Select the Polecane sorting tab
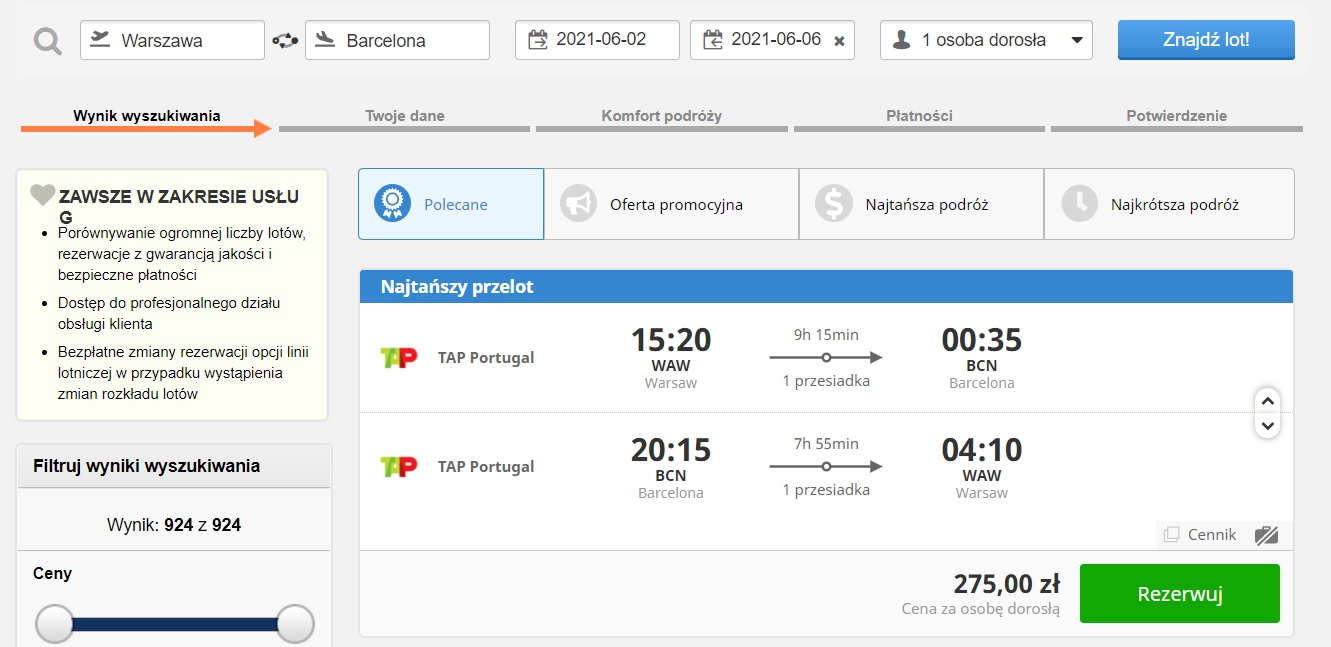Image resolution: width=1331 pixels, height=647 pixels. click(x=451, y=204)
